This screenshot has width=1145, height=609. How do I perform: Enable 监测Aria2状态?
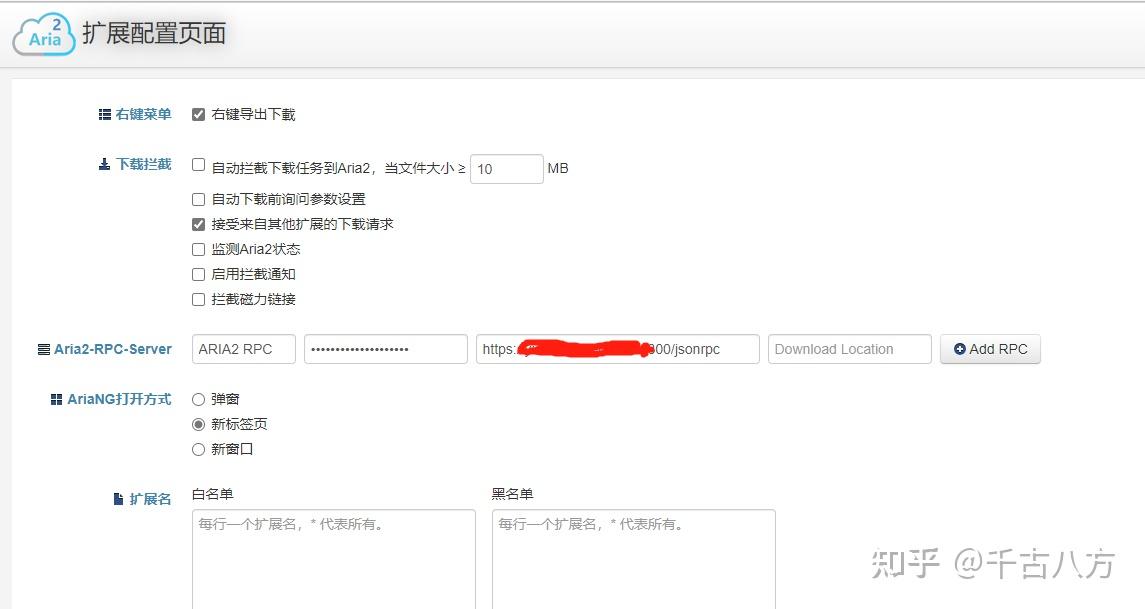coord(197,249)
